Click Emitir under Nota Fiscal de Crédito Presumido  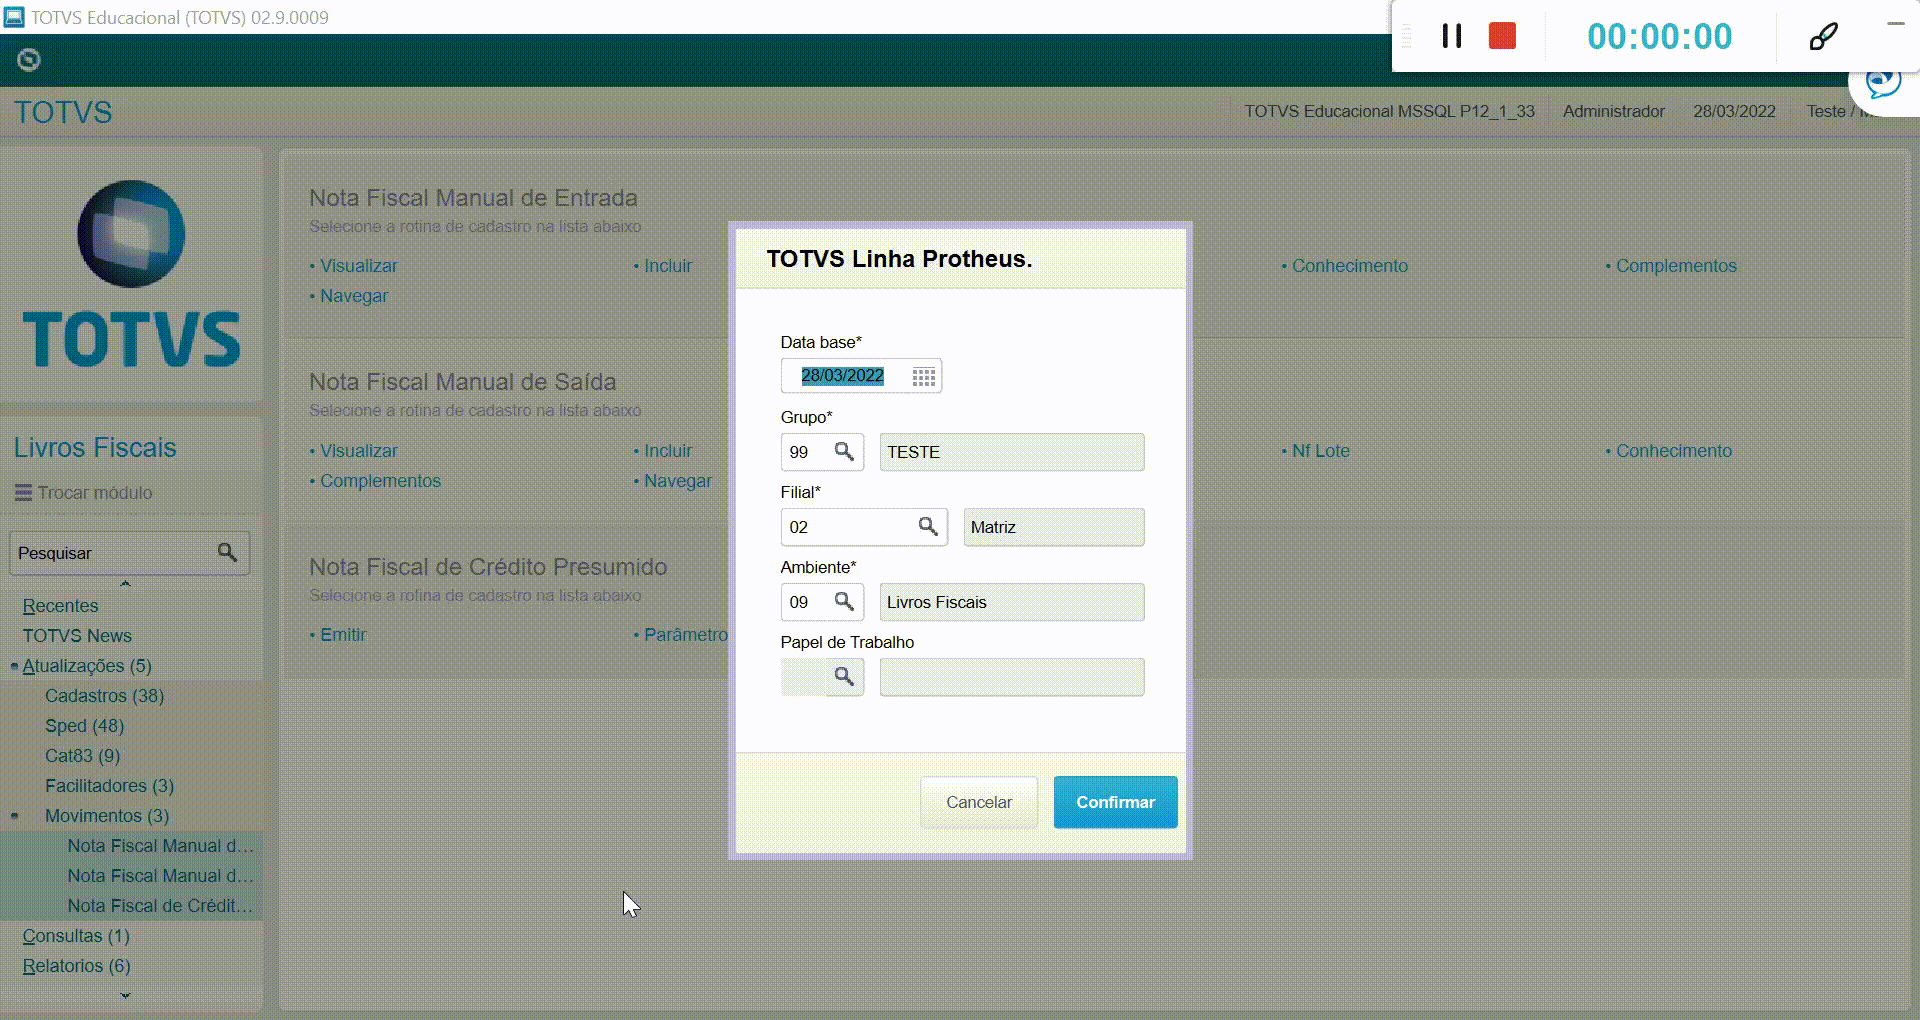343,635
